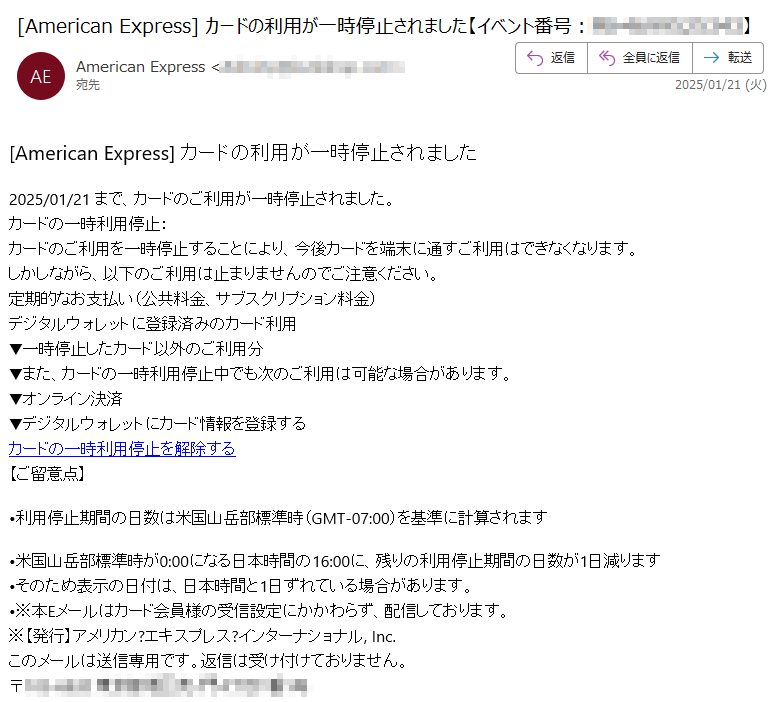
Task: Click the 【ご留意点】 section heading
Action: 47,473
